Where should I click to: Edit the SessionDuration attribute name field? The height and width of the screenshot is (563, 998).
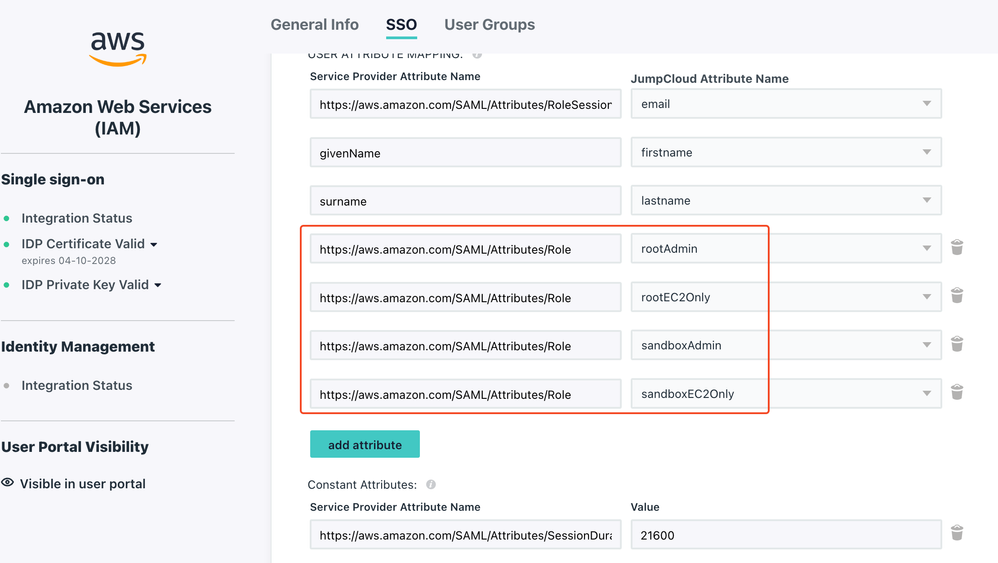tap(465, 535)
